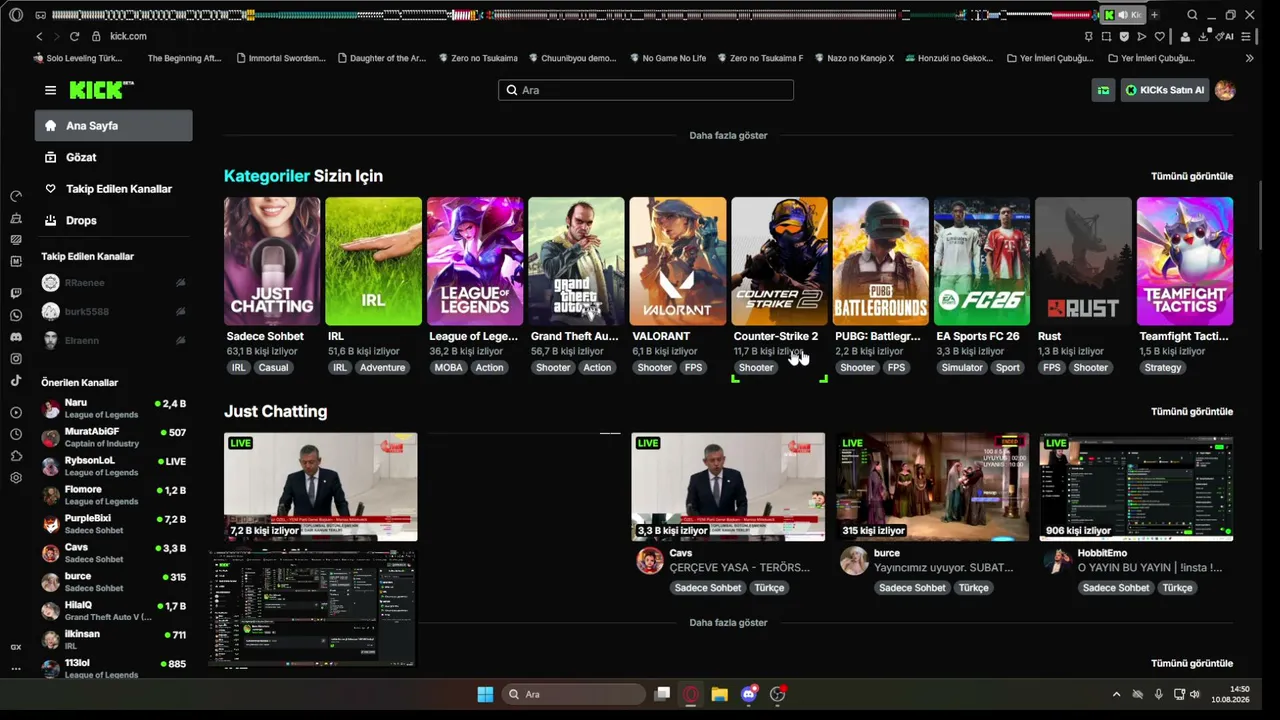Select the Shooter tag under Counter-Strike 2

(756, 367)
